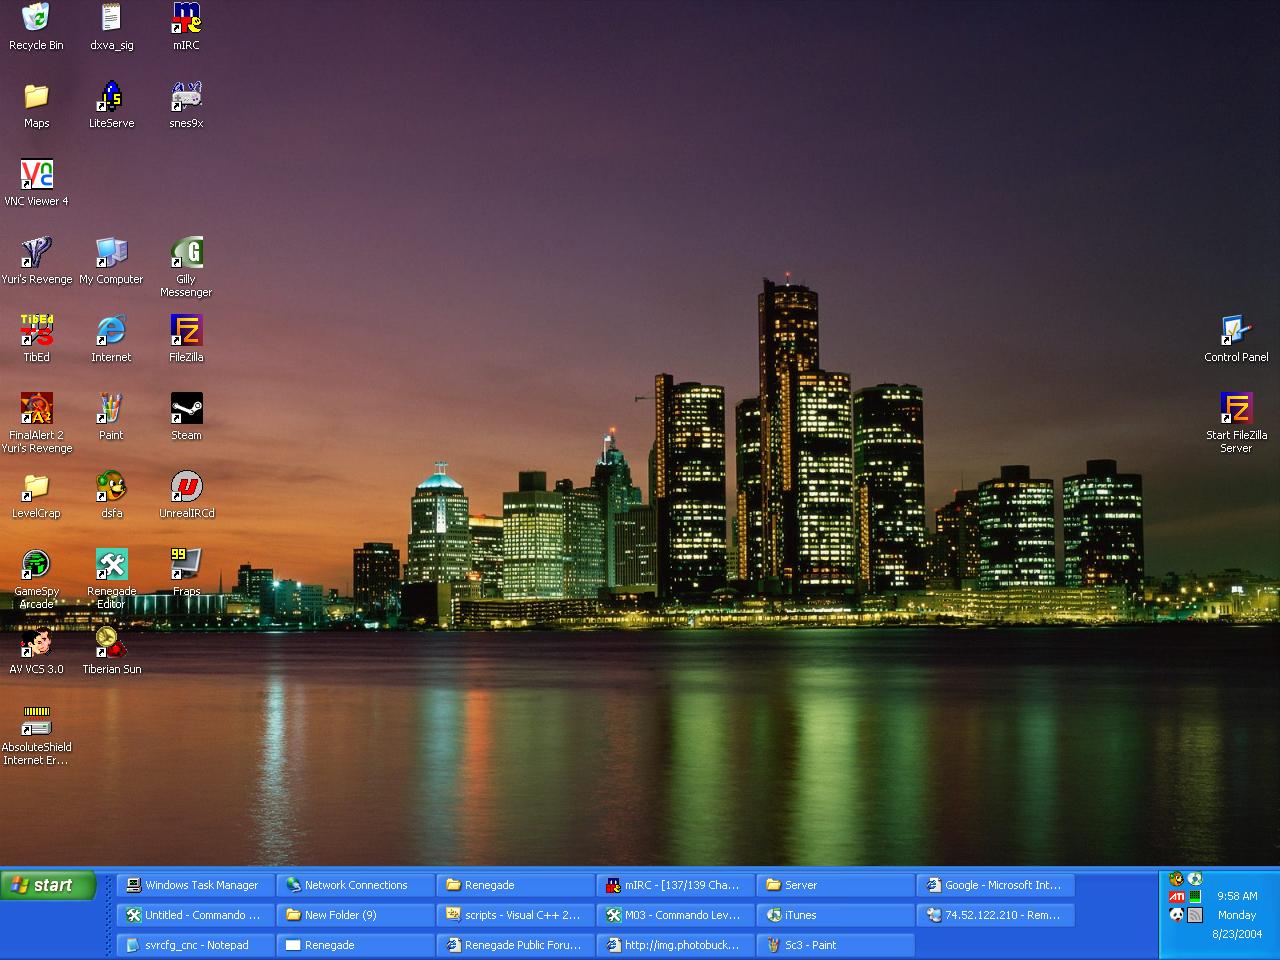This screenshot has height=960, width=1280.
Task: Click the Recycle Bin icon
Action: coord(36,18)
